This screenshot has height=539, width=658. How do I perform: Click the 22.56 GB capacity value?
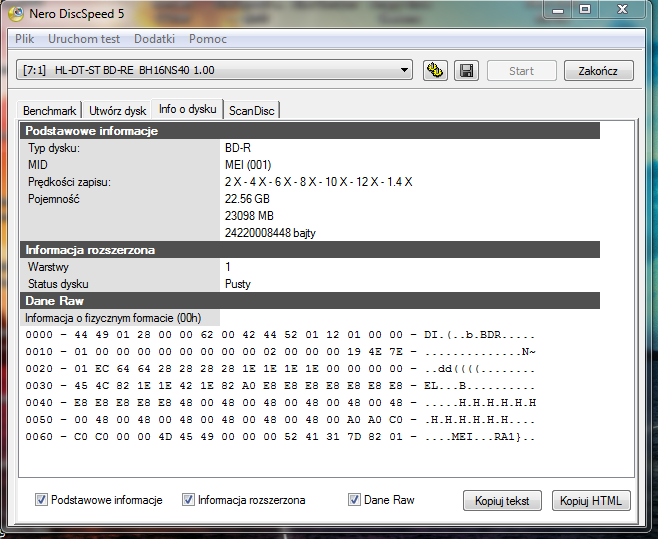point(247,199)
